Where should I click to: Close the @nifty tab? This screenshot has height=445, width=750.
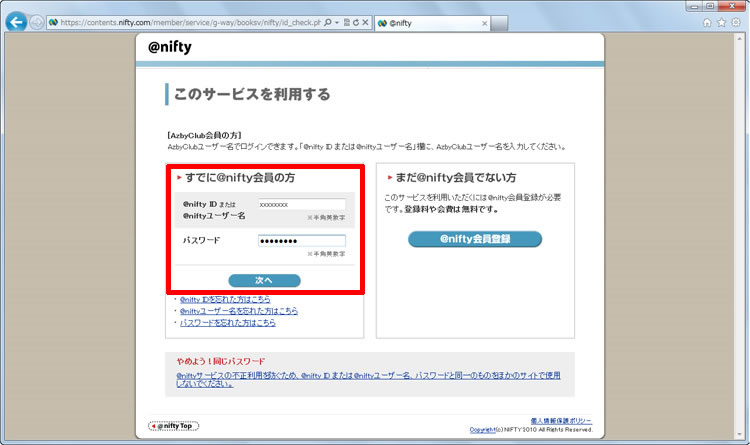(485, 23)
